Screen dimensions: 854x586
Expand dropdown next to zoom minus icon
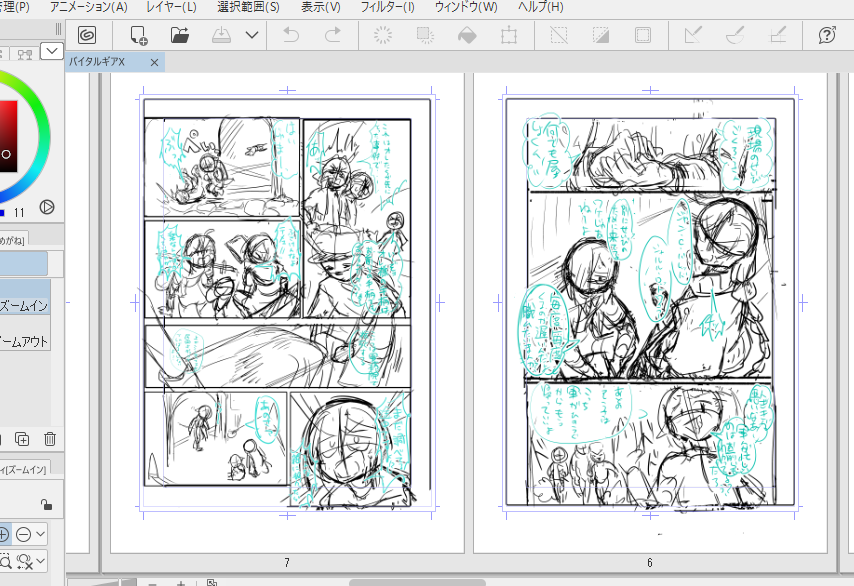point(41,535)
